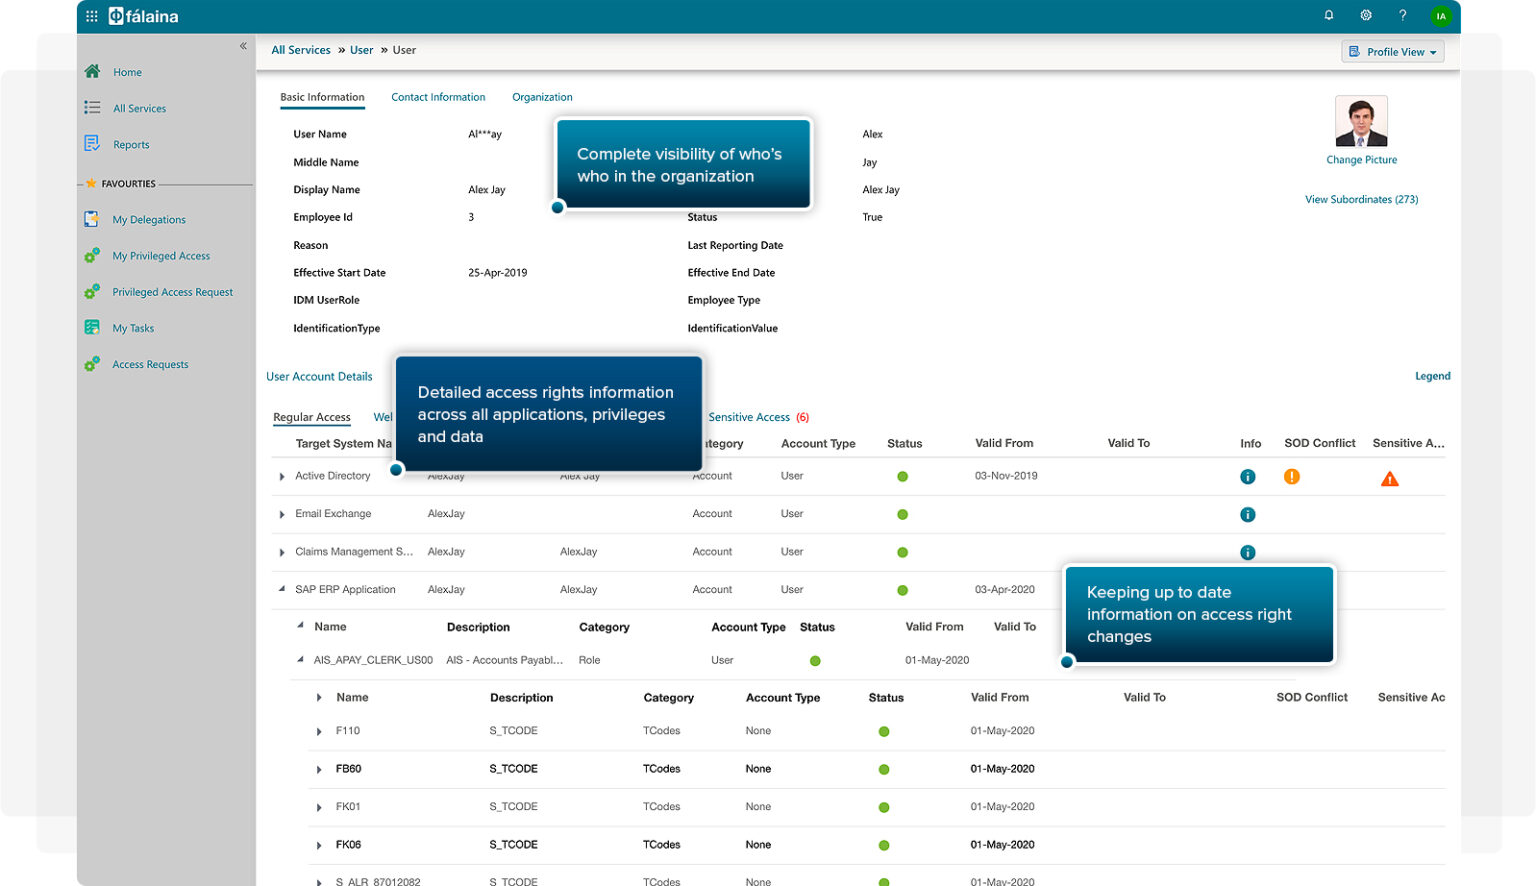
Task: Switch to the Organization tab
Action: point(542,97)
